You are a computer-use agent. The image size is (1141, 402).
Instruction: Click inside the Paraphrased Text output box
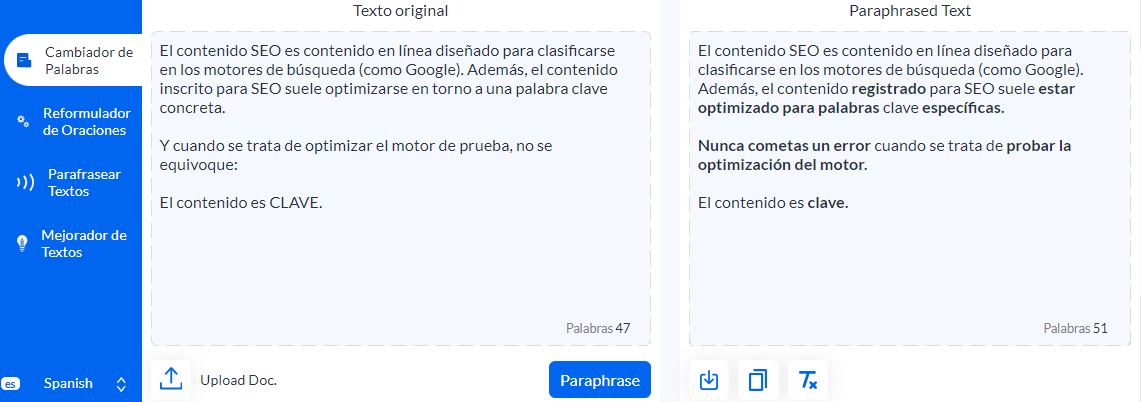(908, 189)
